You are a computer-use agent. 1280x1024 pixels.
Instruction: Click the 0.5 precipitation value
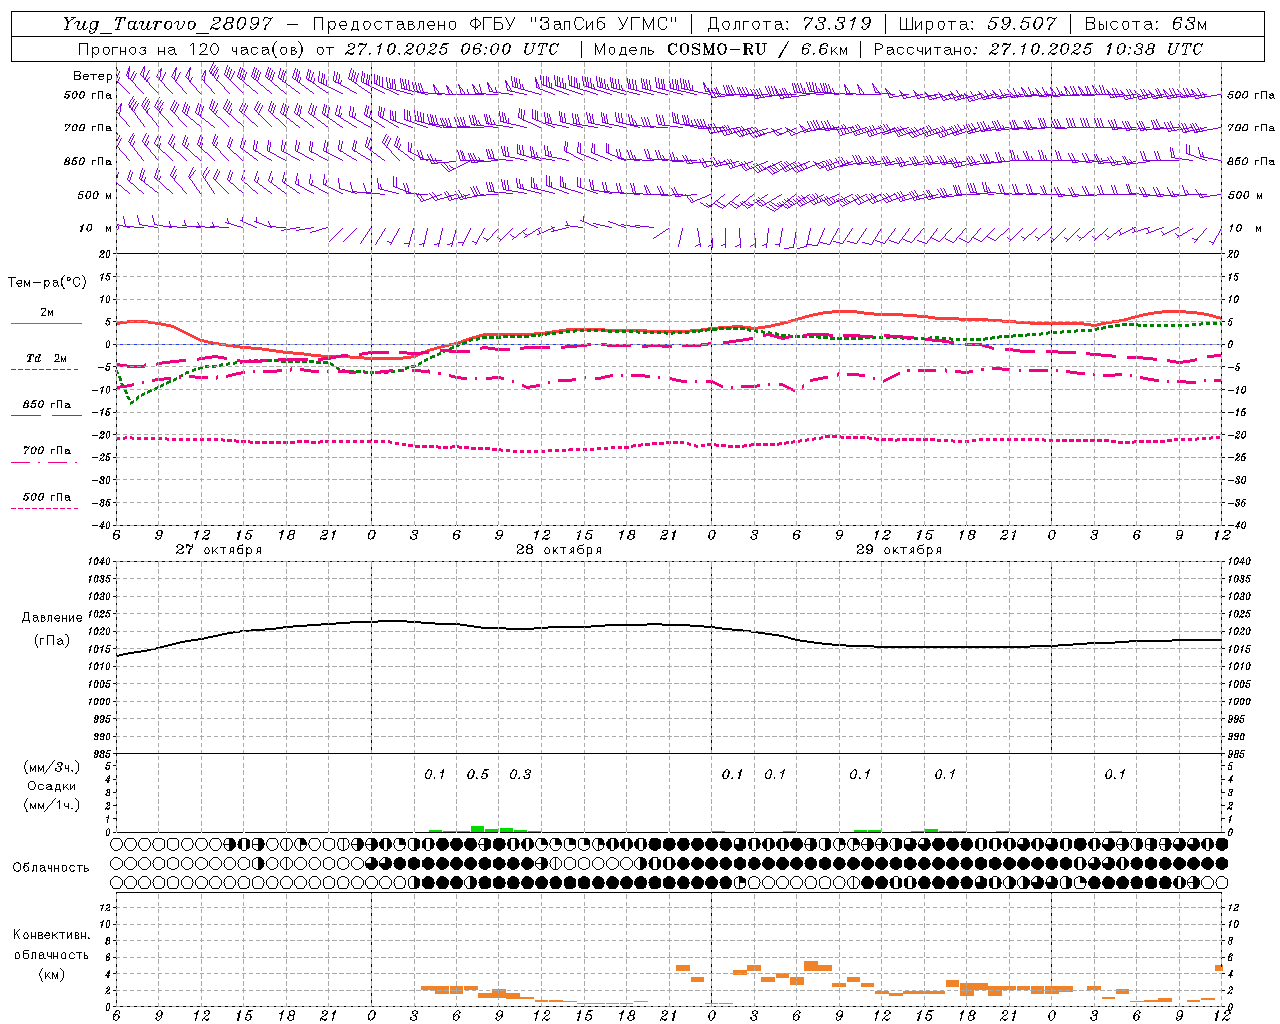[478, 774]
